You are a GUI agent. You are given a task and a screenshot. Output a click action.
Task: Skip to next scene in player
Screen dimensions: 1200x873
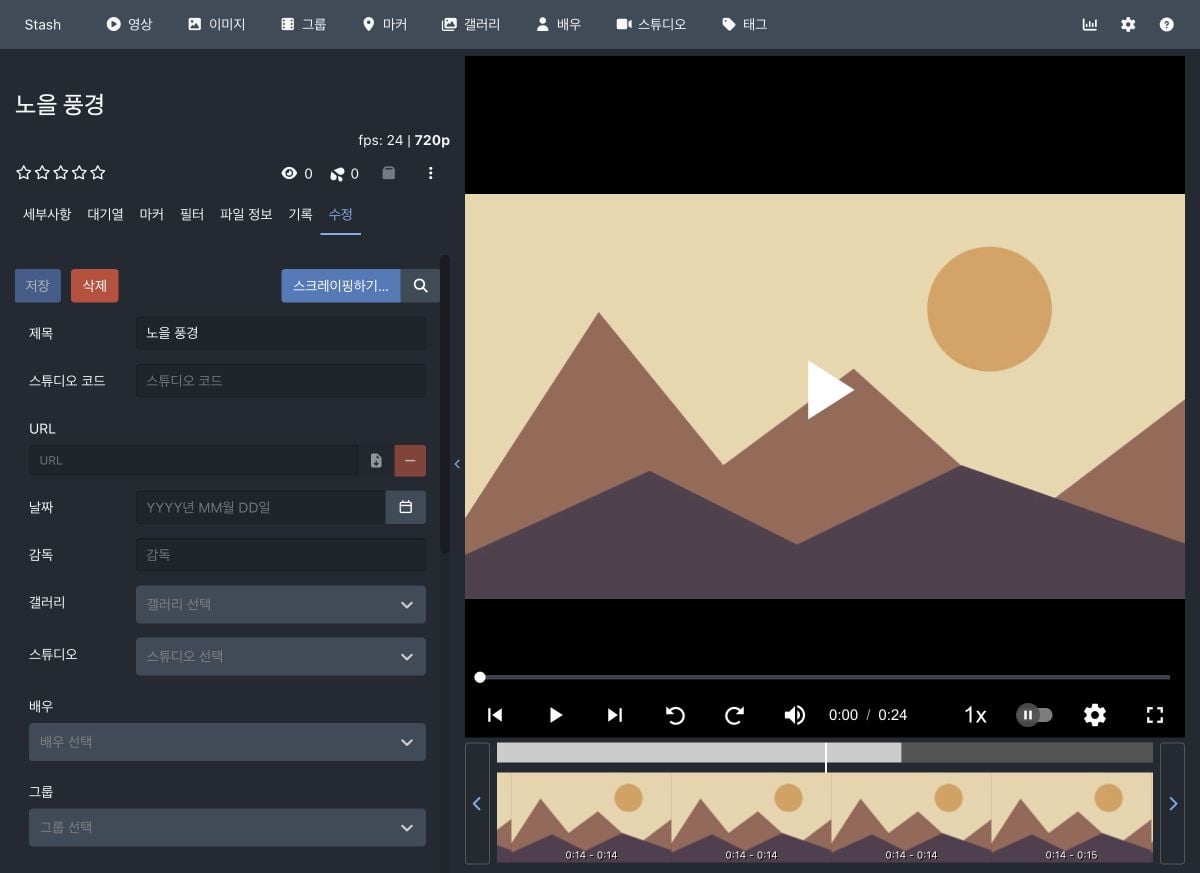pyautogui.click(x=615, y=714)
